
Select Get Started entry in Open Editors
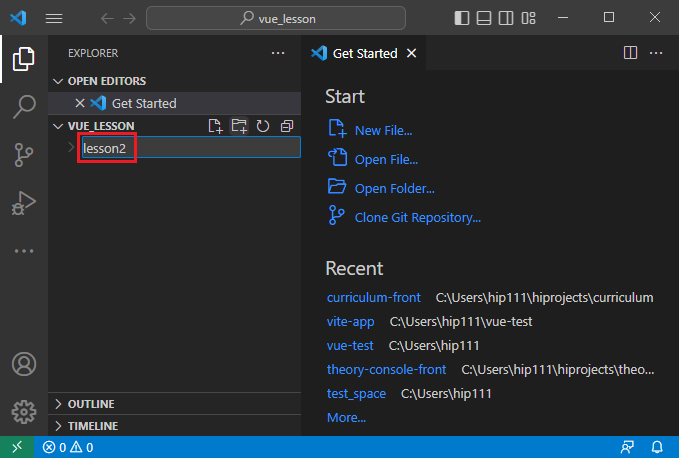tap(175, 103)
